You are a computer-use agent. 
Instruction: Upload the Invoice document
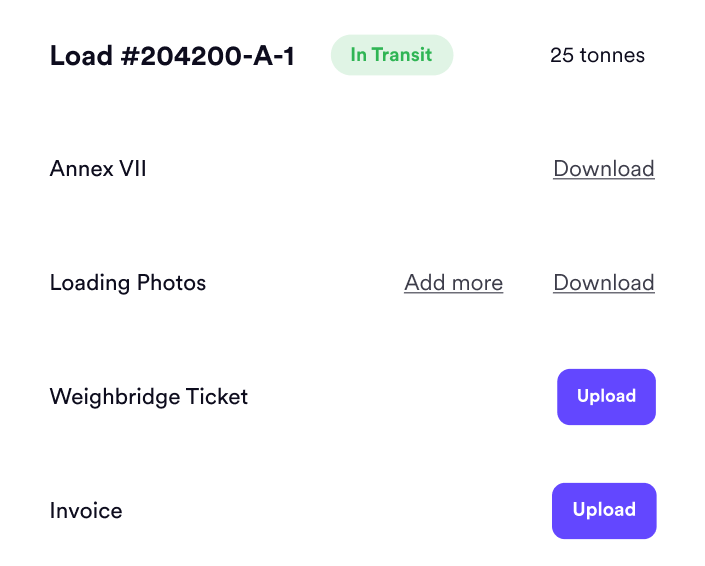[604, 511]
